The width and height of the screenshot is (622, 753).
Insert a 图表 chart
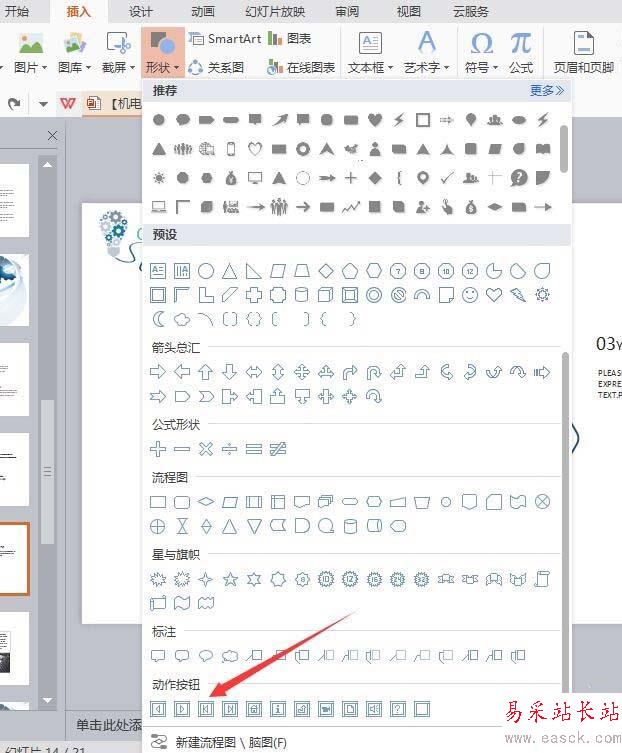coord(290,38)
